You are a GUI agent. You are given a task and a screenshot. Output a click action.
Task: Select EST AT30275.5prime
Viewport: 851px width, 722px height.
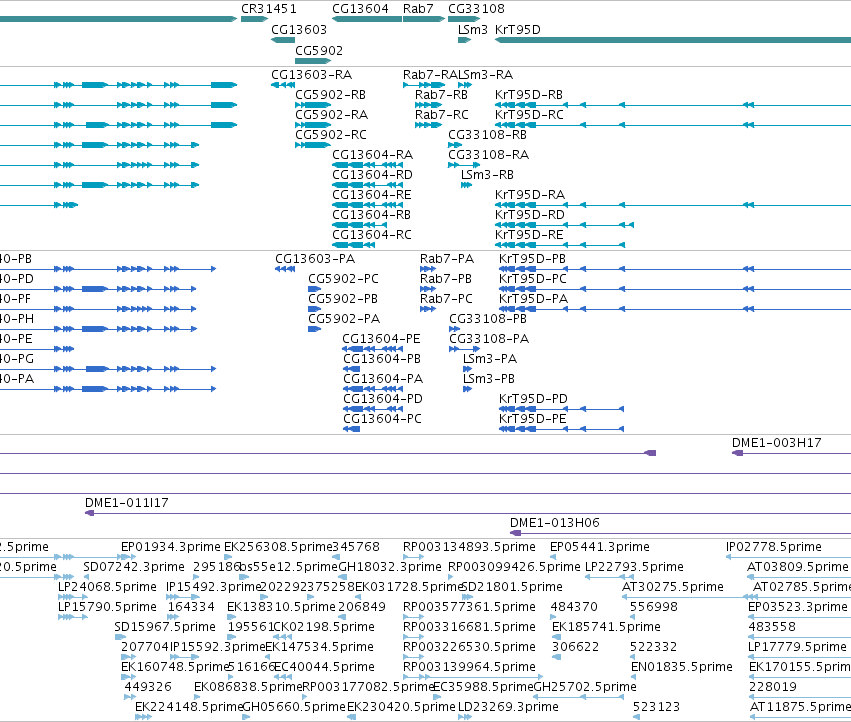[x=673, y=587]
